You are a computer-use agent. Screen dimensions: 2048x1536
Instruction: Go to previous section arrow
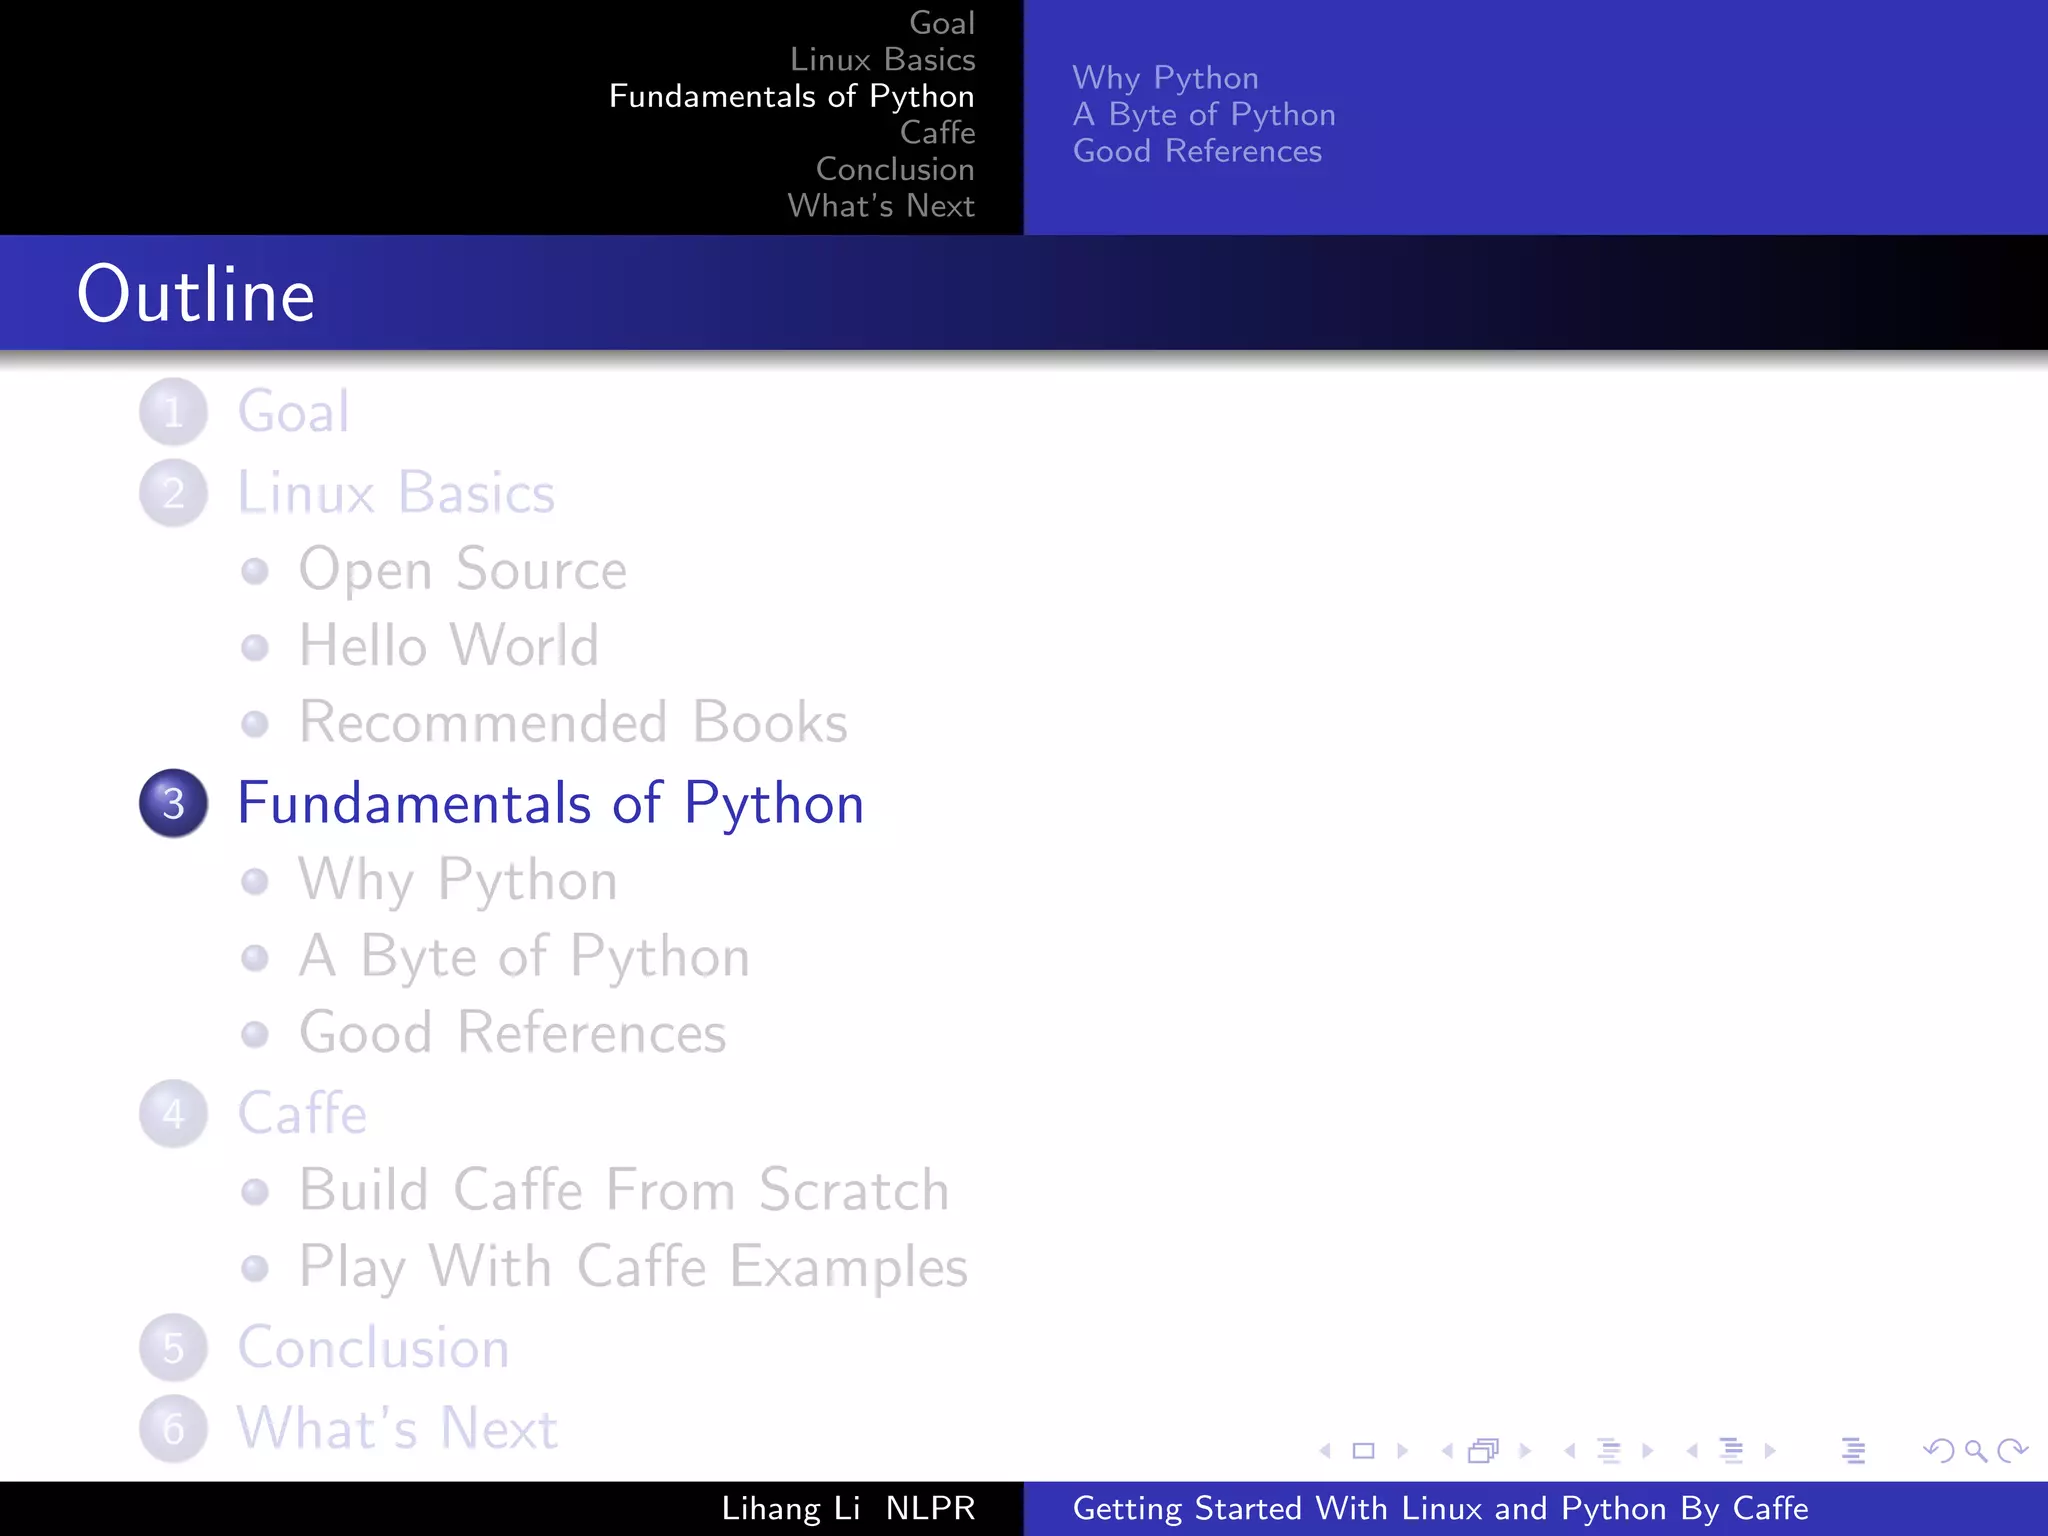(x=1692, y=1450)
